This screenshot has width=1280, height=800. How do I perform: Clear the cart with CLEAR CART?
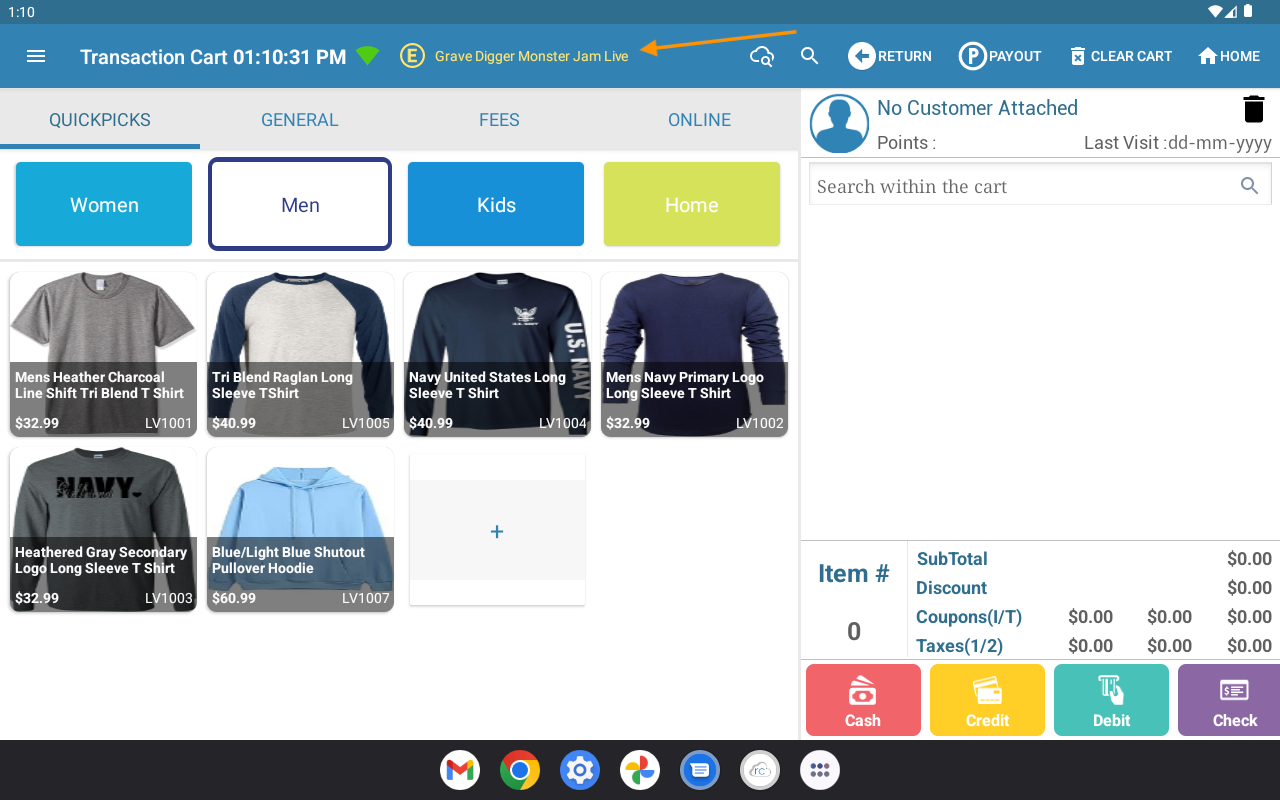[1120, 56]
